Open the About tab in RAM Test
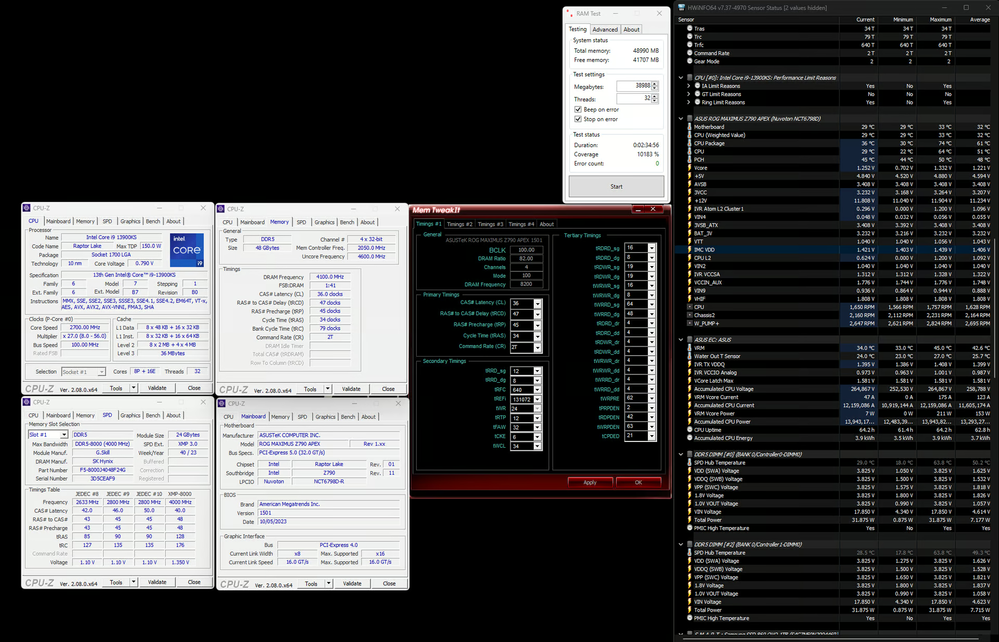The image size is (999, 642). [631, 29]
